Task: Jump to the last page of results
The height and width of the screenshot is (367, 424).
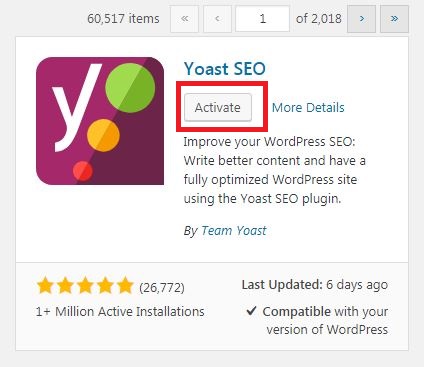Action: [394, 19]
